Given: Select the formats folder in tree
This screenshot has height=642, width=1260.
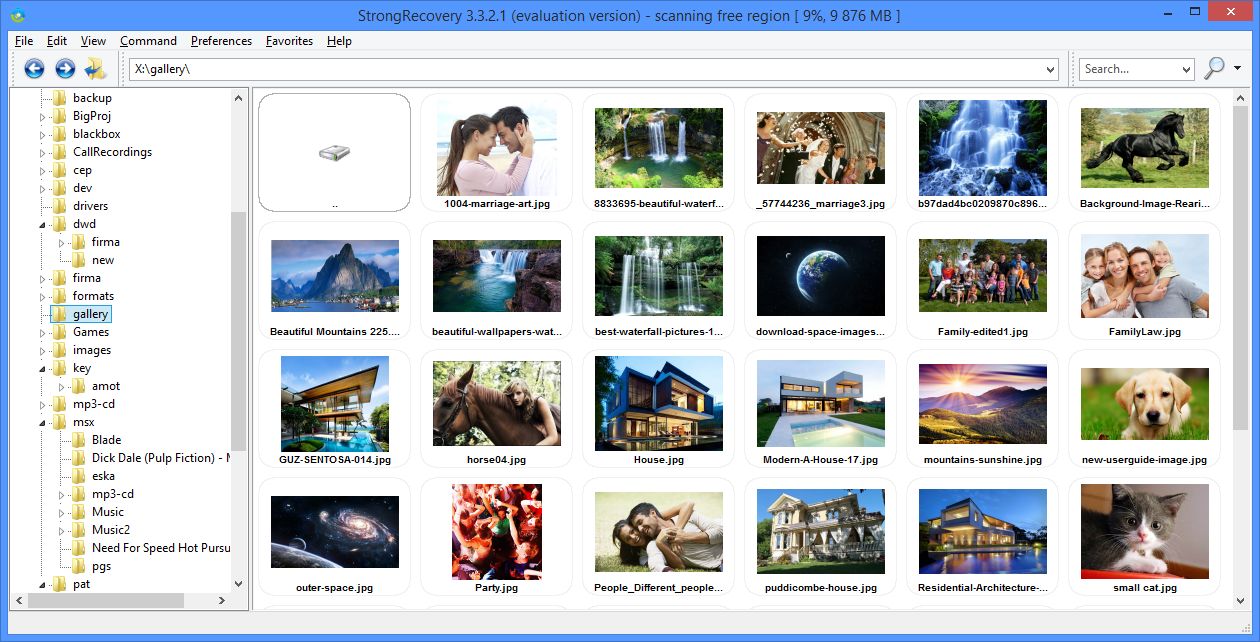Looking at the screenshot, I should tap(93, 296).
